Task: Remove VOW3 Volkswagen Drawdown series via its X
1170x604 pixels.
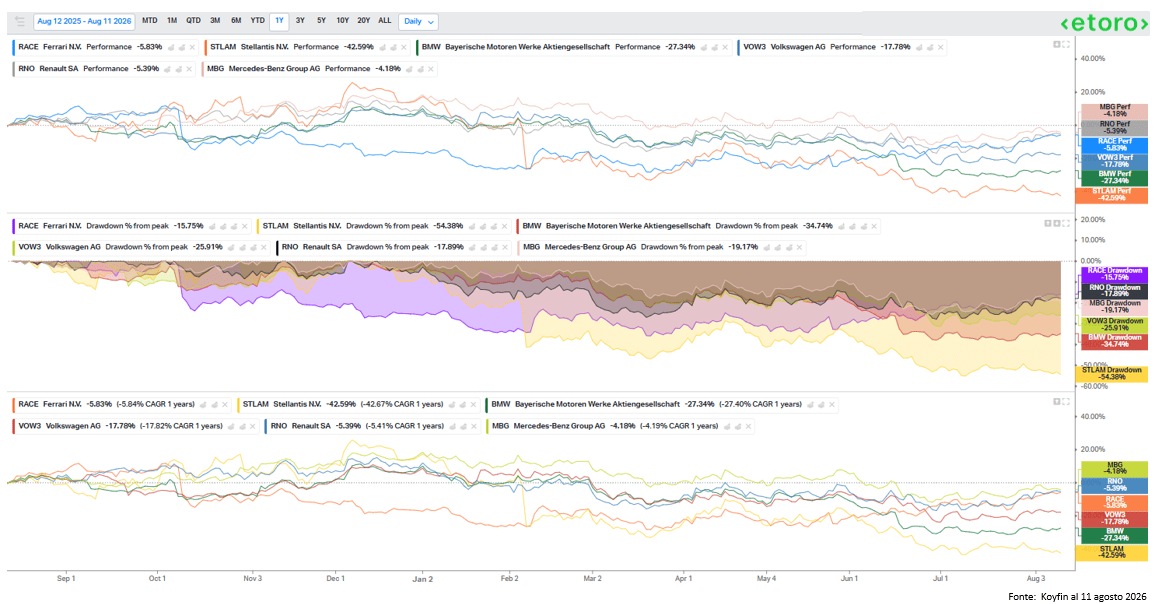Action: [264, 247]
